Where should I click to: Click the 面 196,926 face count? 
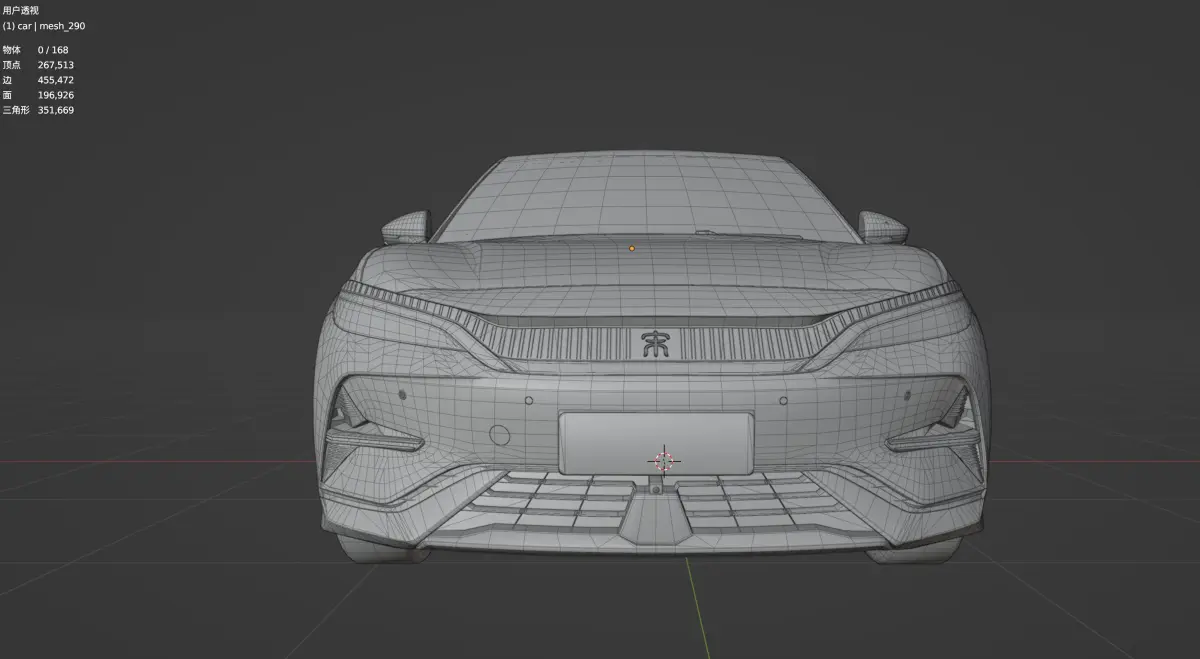tap(38, 95)
